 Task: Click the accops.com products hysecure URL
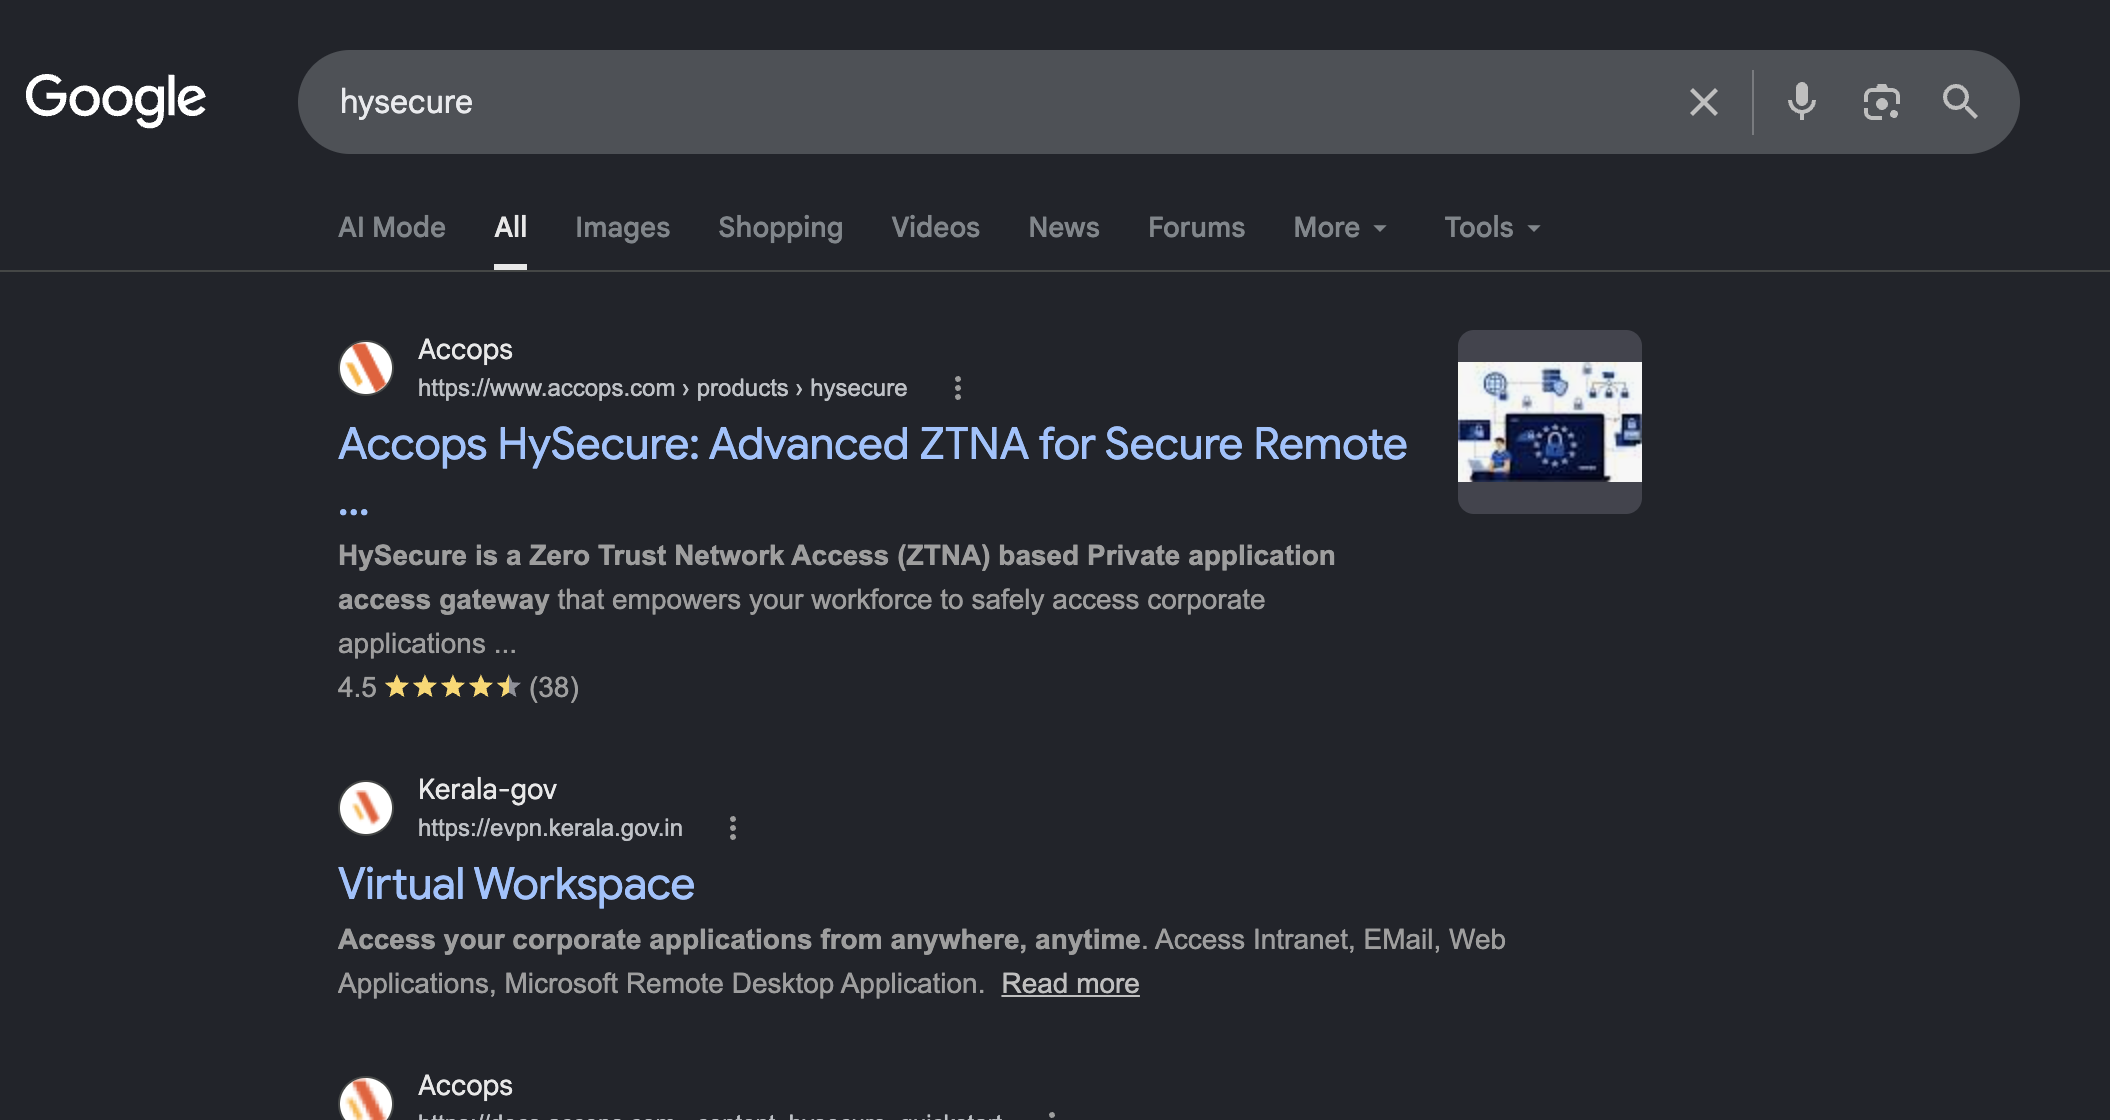662,388
